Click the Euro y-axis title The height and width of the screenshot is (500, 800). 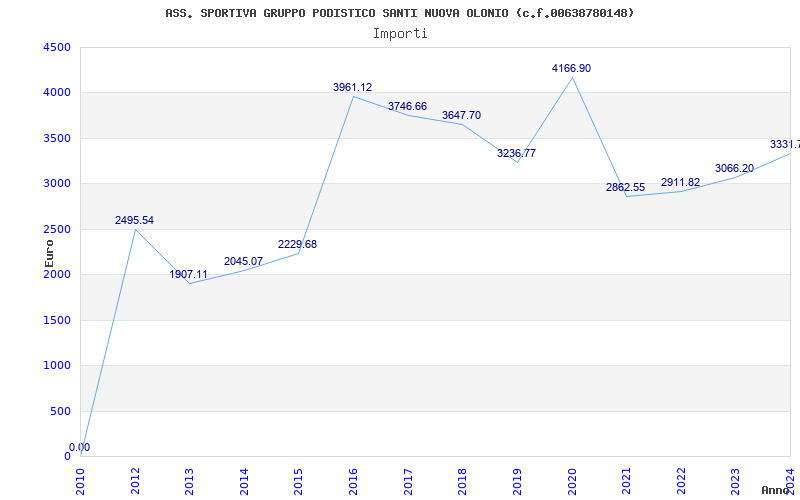[x=49, y=253]
